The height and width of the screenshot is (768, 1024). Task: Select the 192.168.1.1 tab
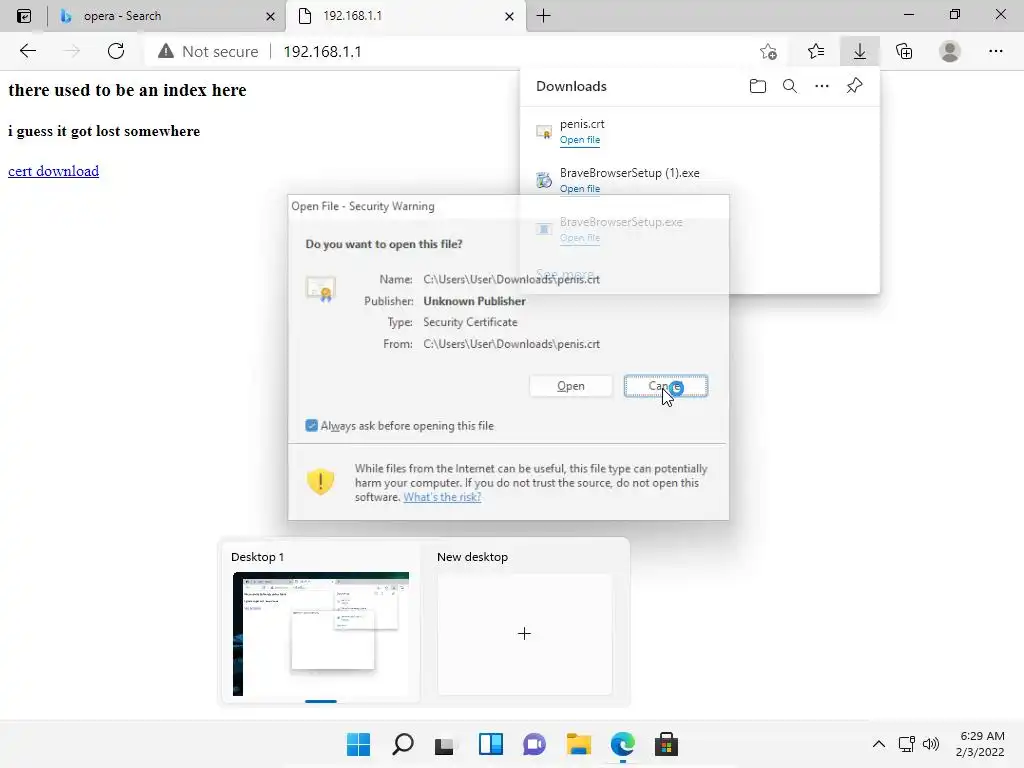click(x=405, y=16)
